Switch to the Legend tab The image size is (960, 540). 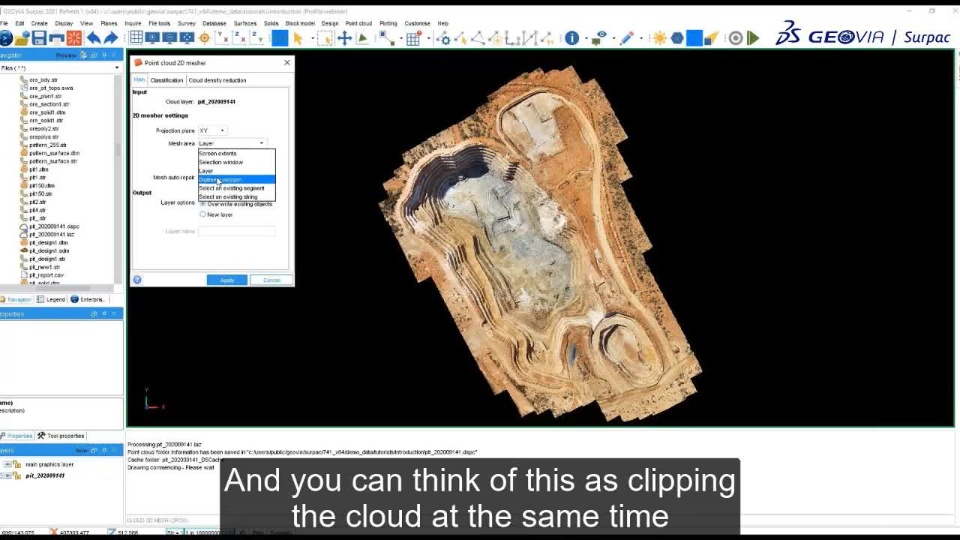point(51,299)
